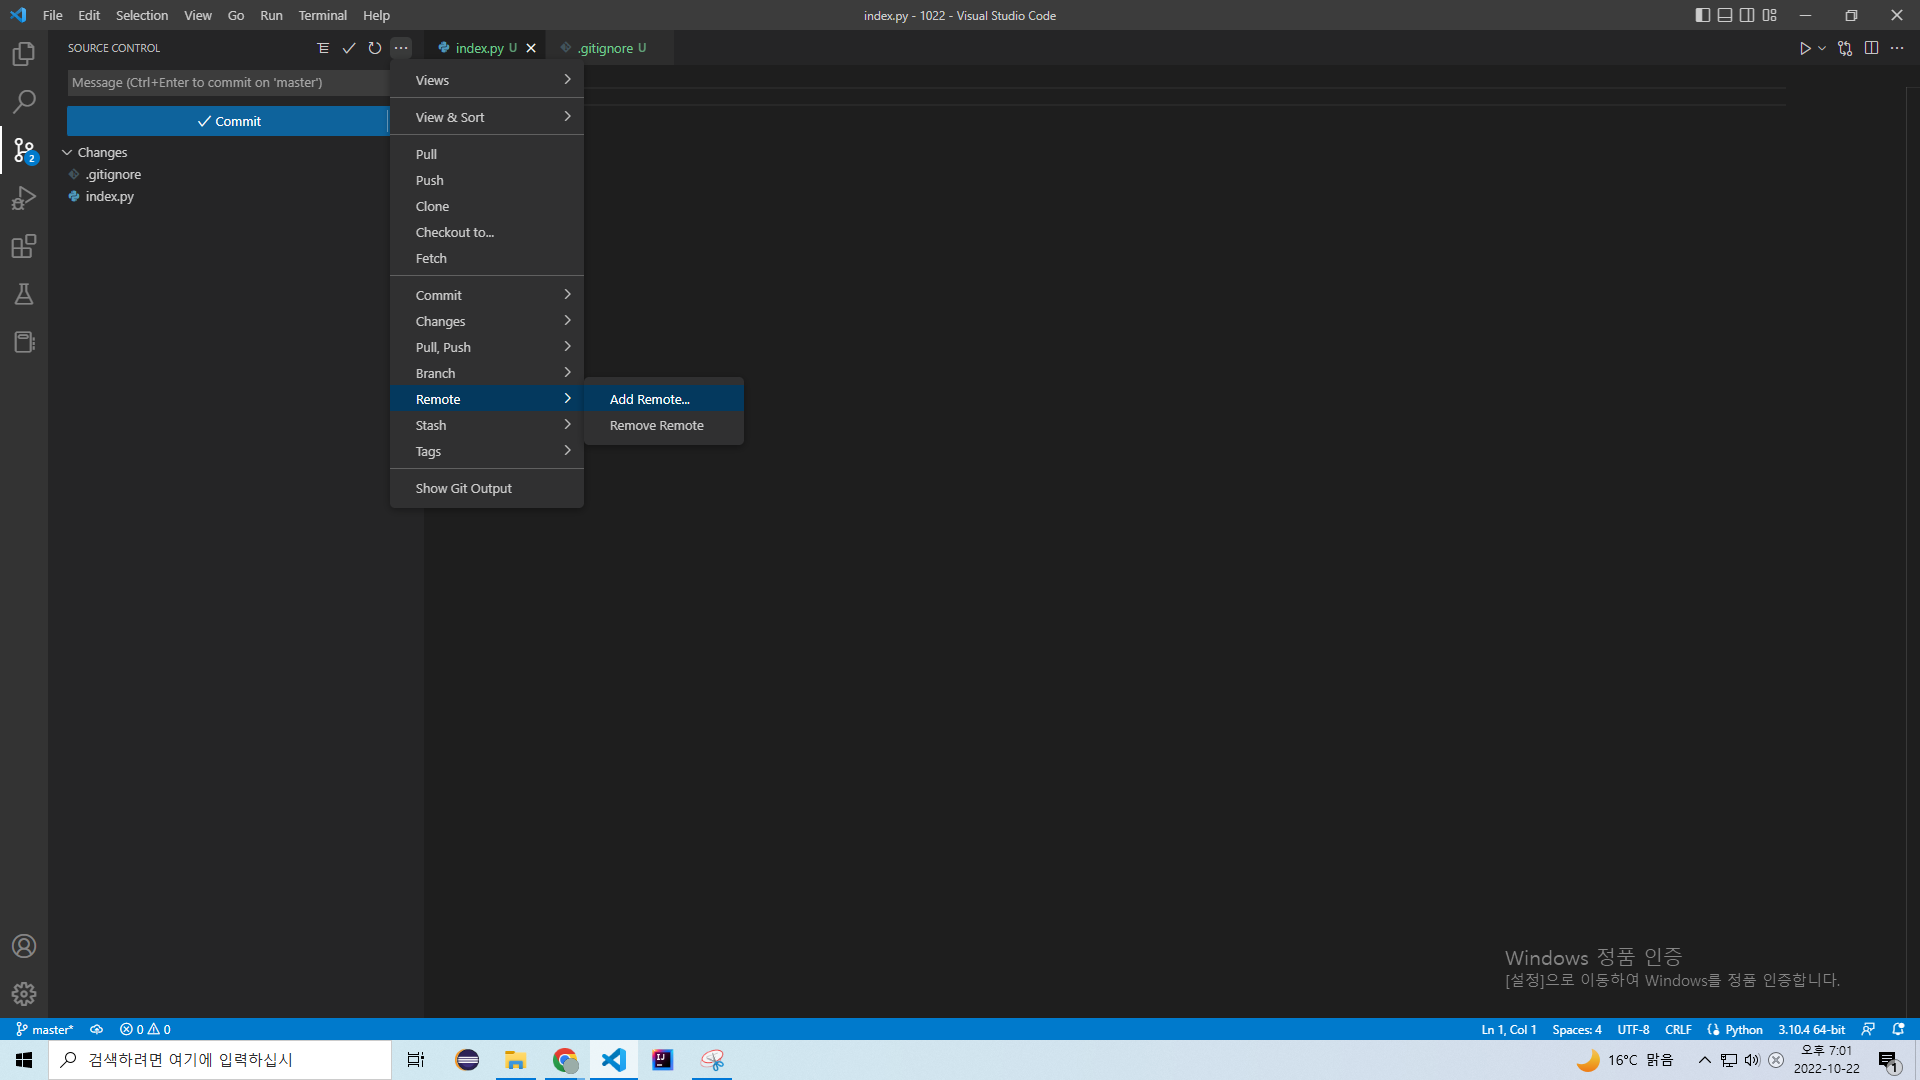Open the Source Control view icon
This screenshot has height=1080, width=1920.
(x=24, y=150)
